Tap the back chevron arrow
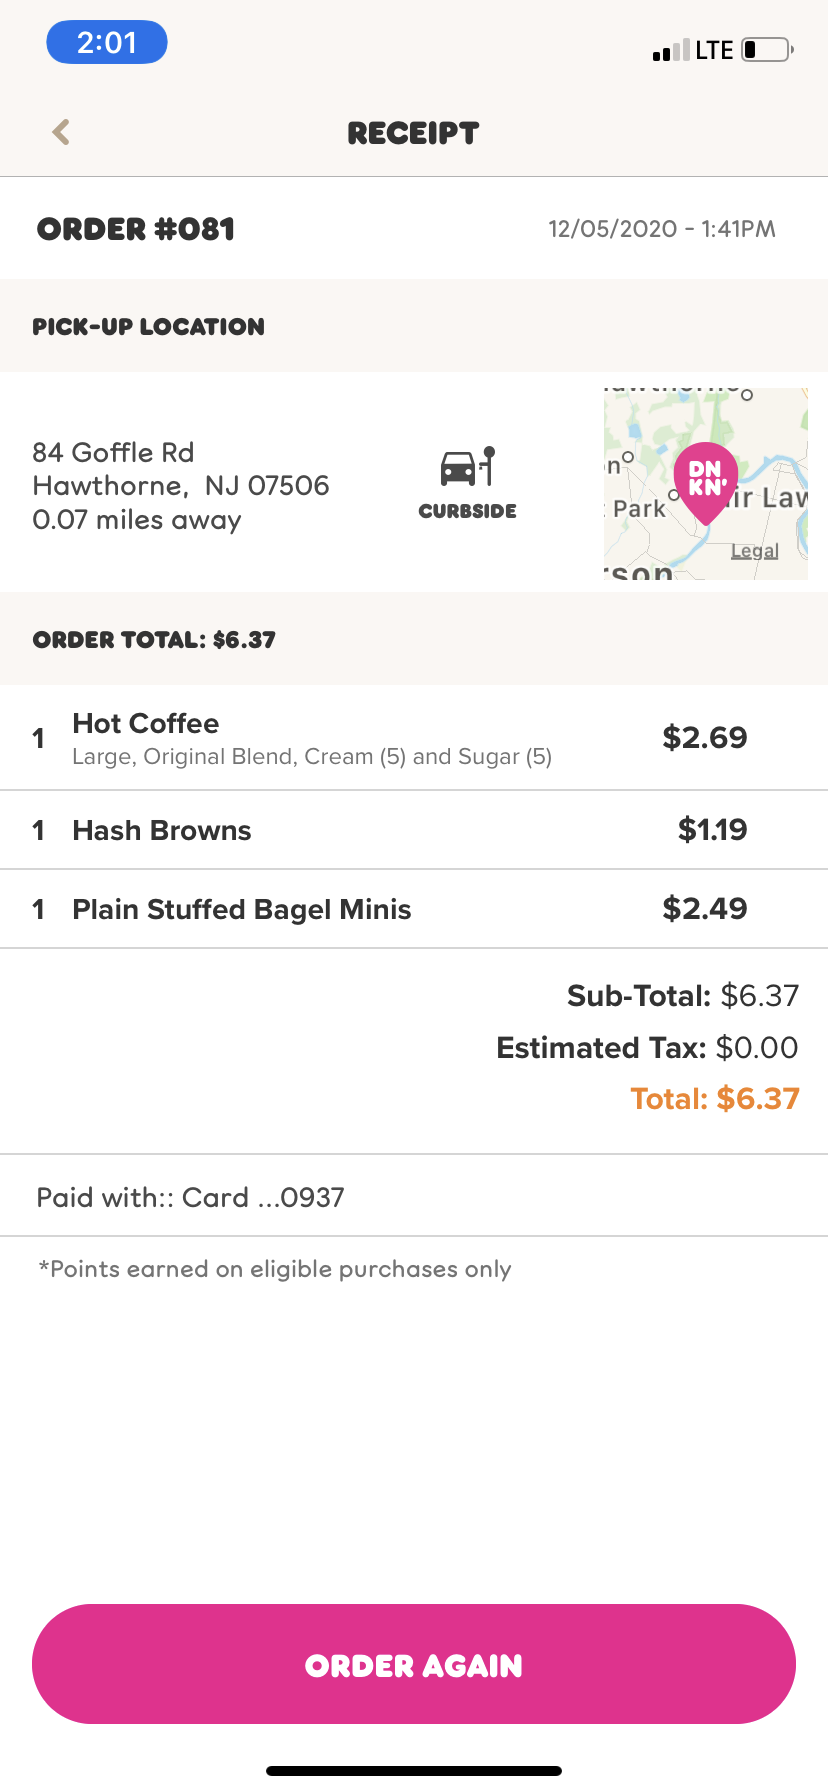The height and width of the screenshot is (1792, 828). 61,132
